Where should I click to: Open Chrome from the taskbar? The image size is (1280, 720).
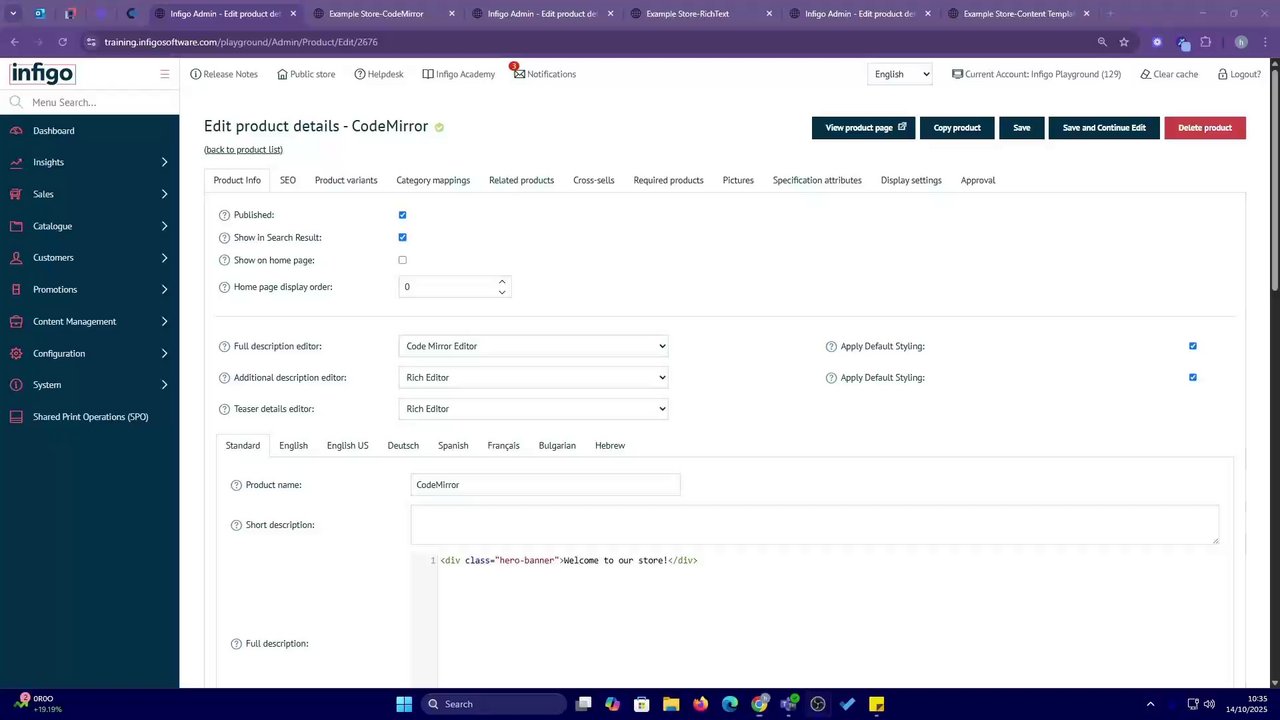coord(759,704)
